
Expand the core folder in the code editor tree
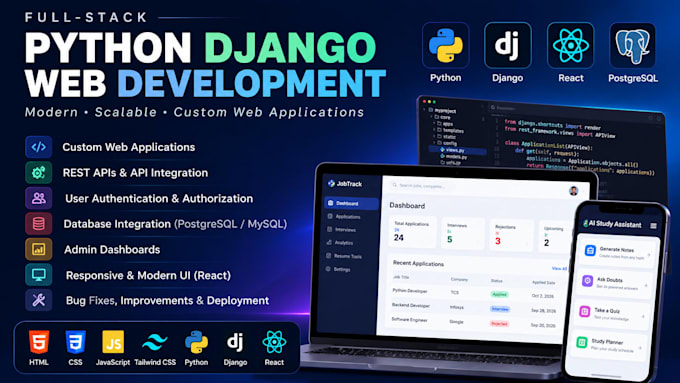pos(441,117)
